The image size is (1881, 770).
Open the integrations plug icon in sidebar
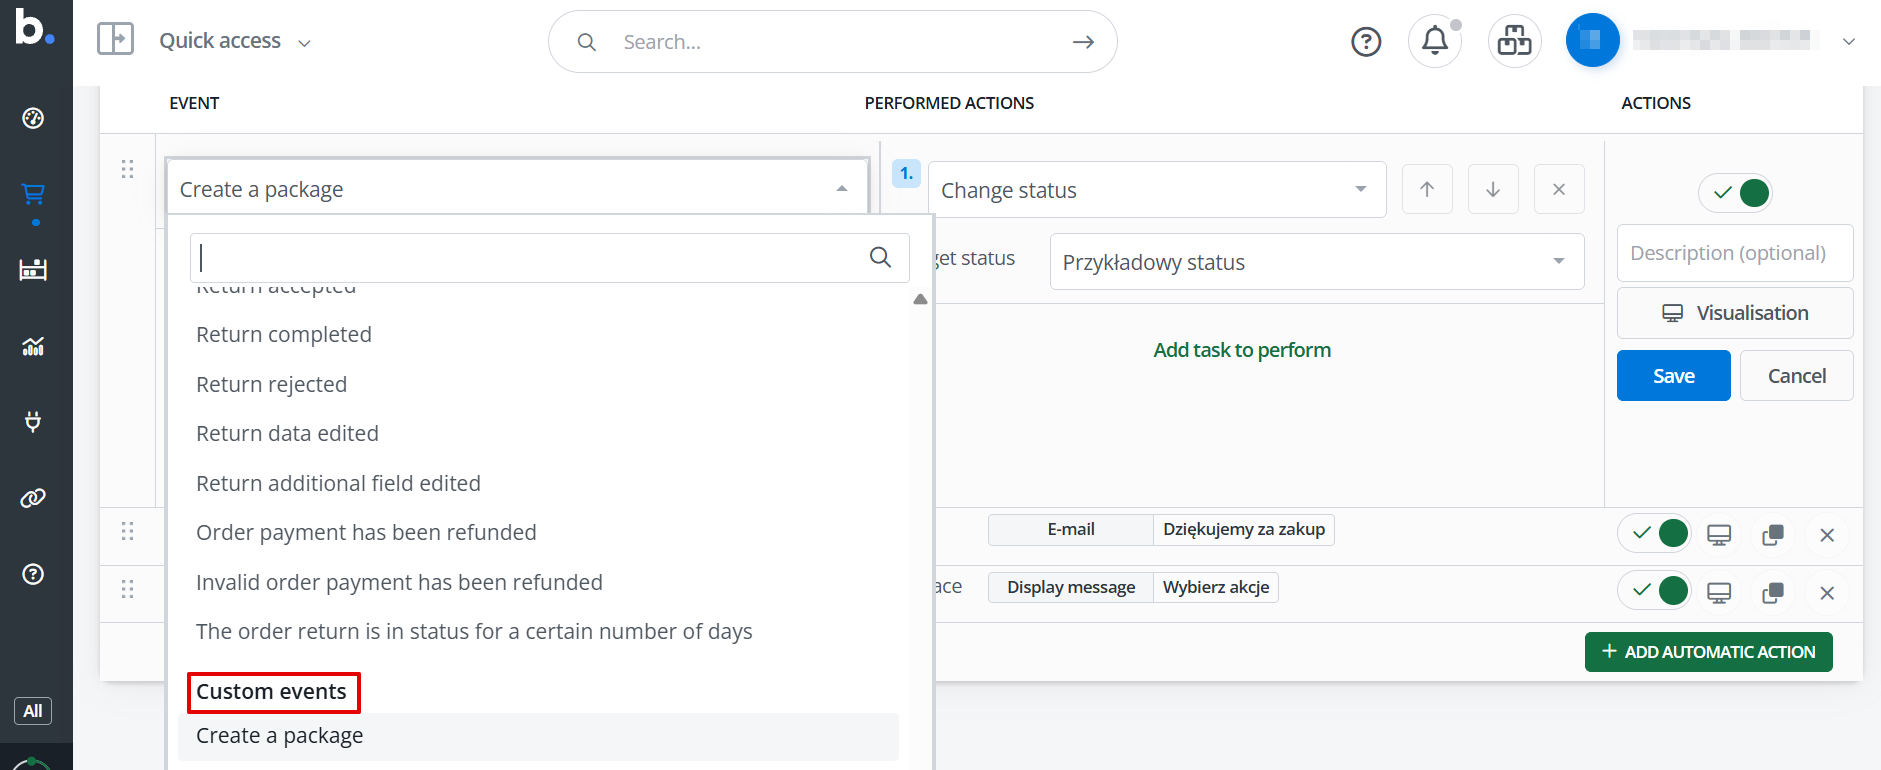coord(33,421)
